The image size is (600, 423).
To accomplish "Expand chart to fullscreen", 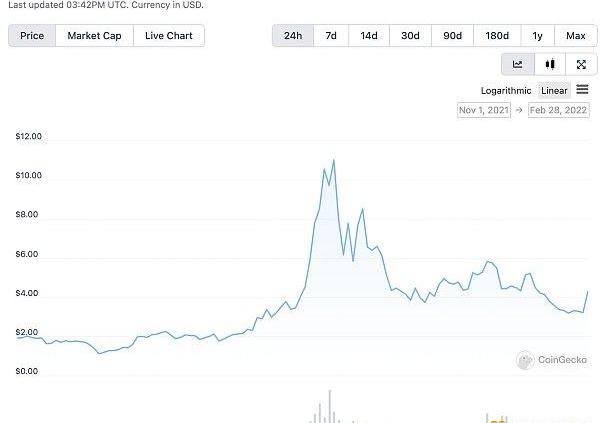I will (x=581, y=64).
